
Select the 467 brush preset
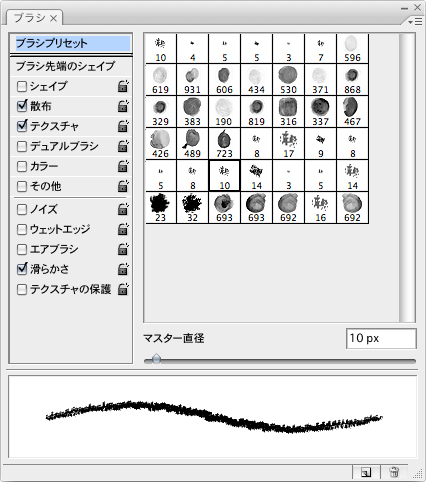click(352, 112)
